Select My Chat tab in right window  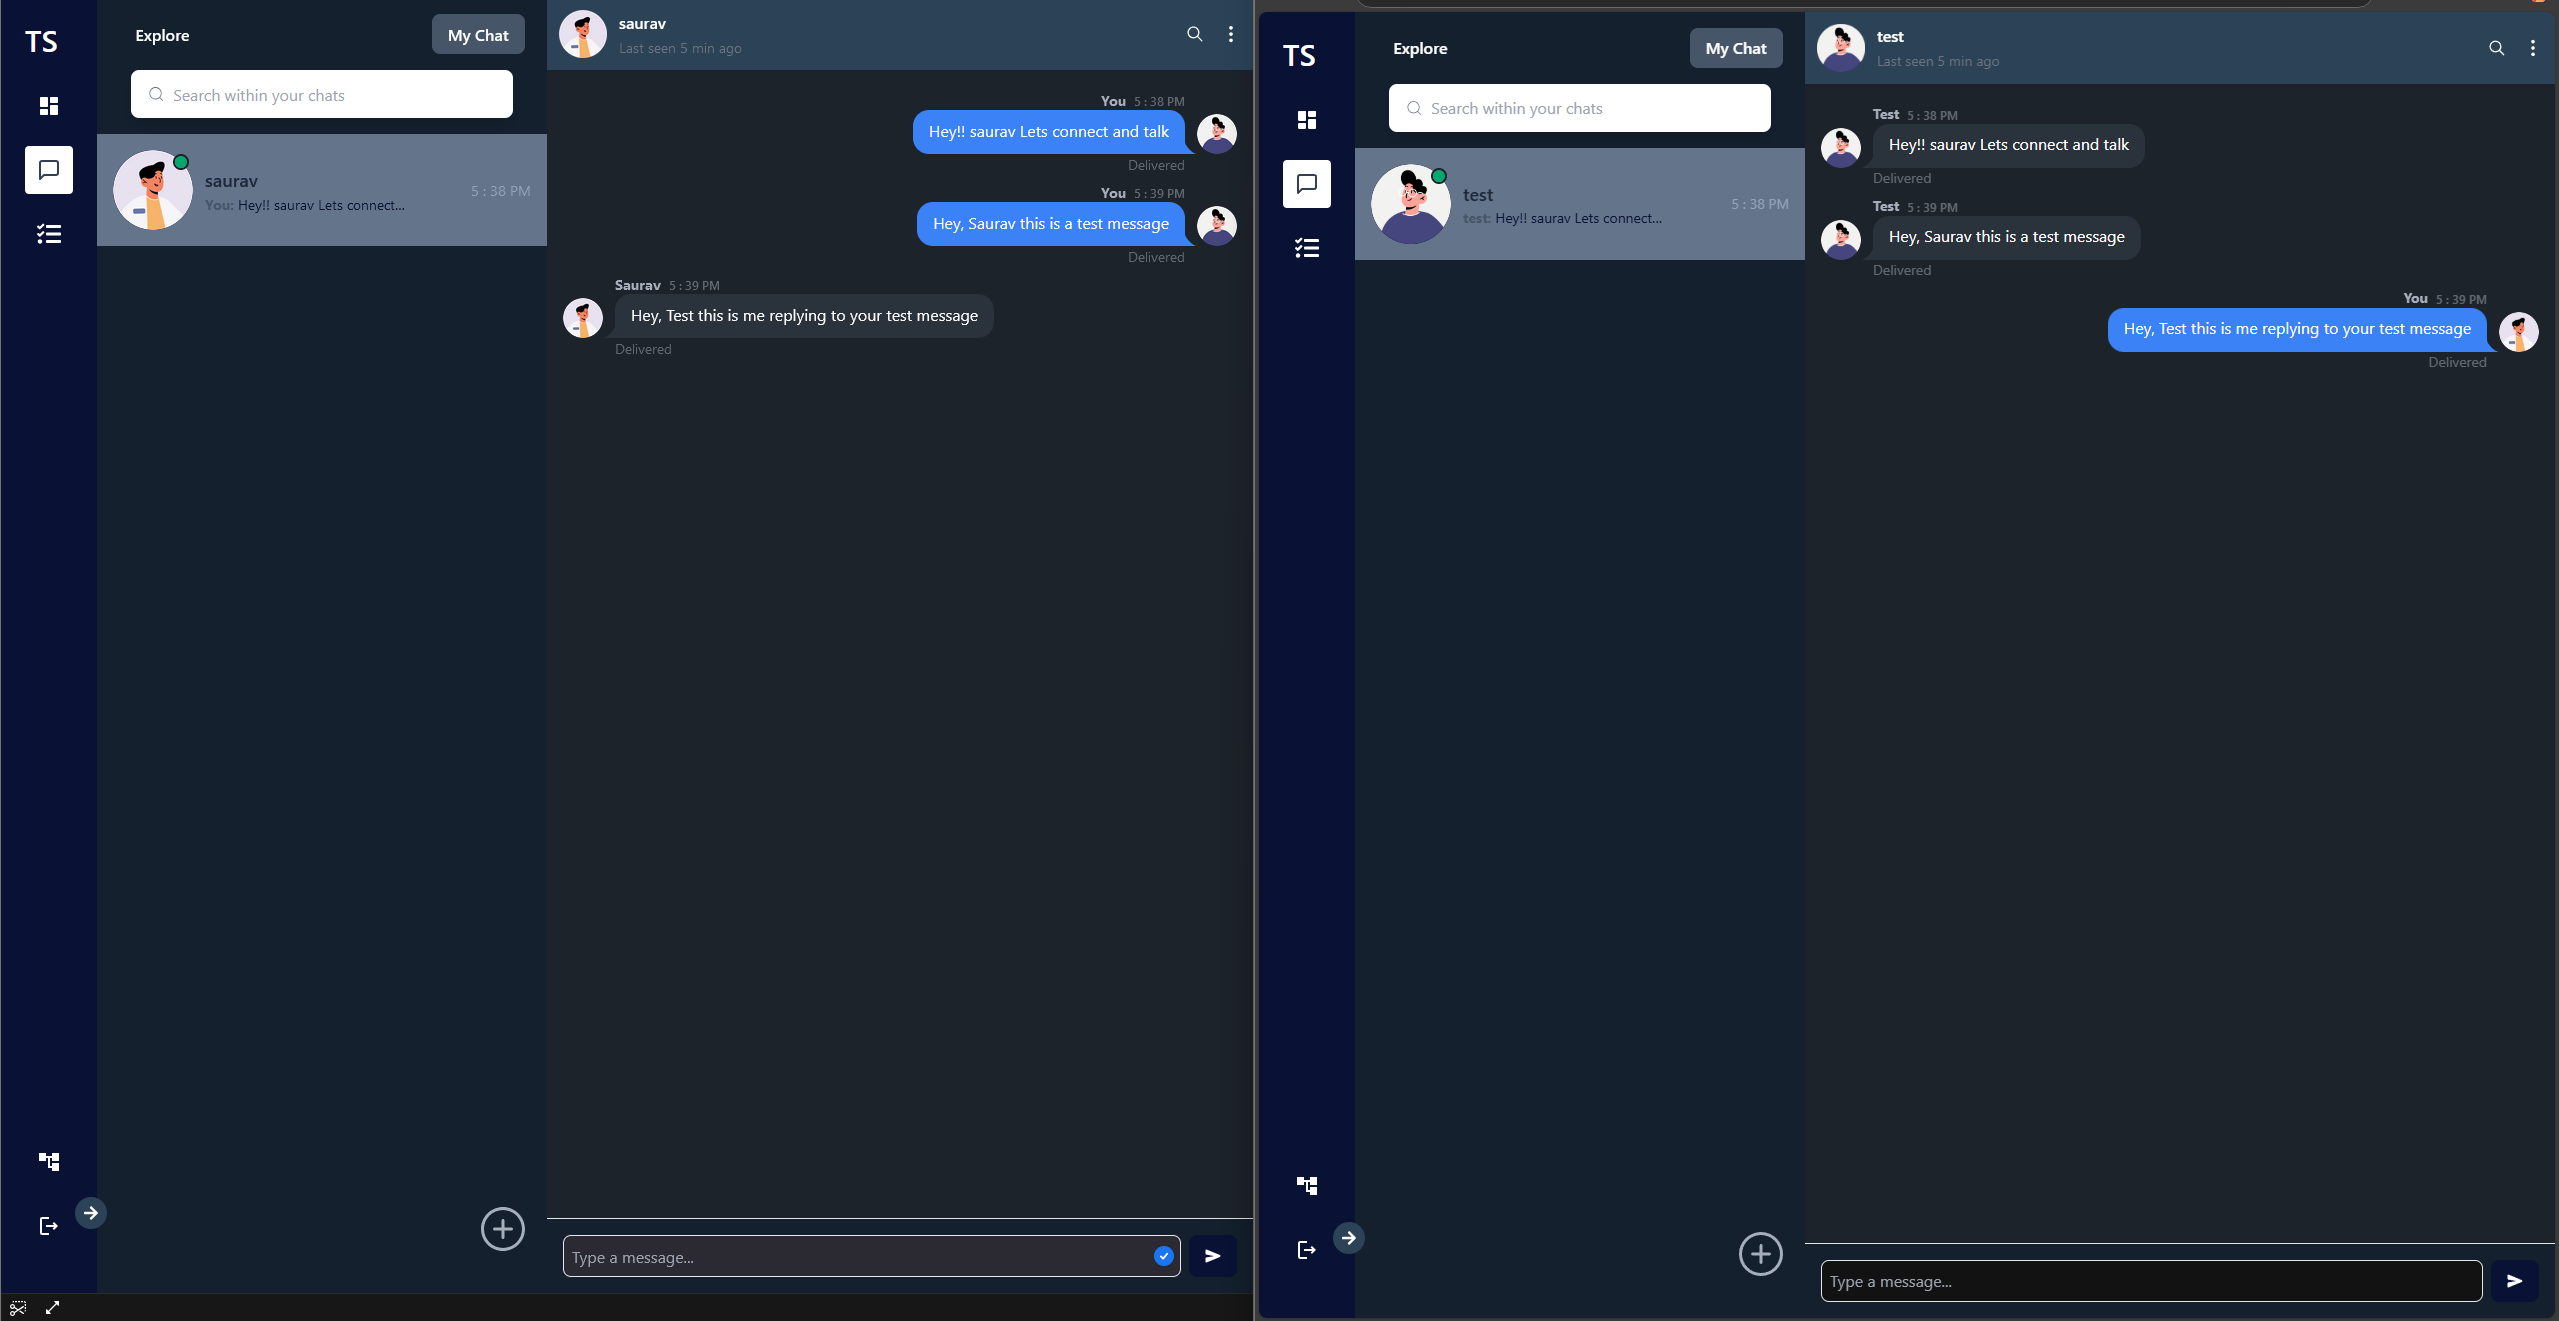pyautogui.click(x=1735, y=48)
